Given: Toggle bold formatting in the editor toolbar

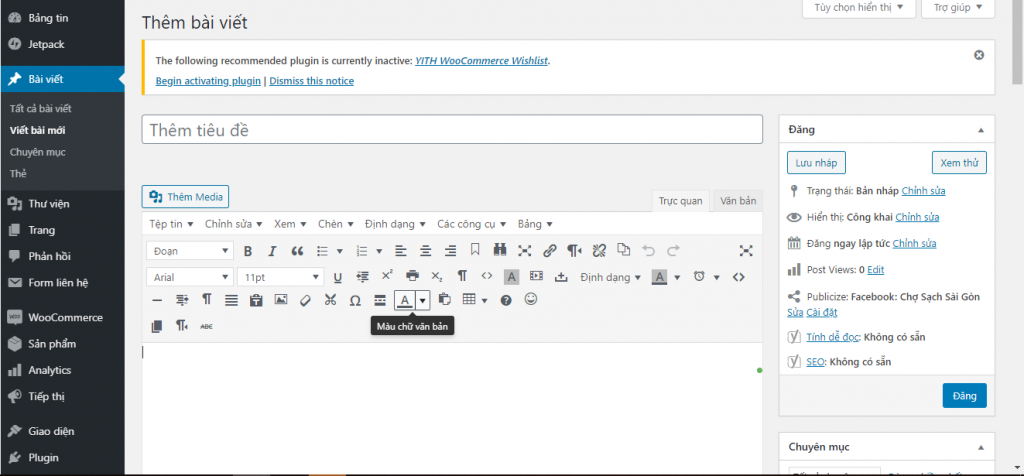Looking at the screenshot, I should 247,251.
